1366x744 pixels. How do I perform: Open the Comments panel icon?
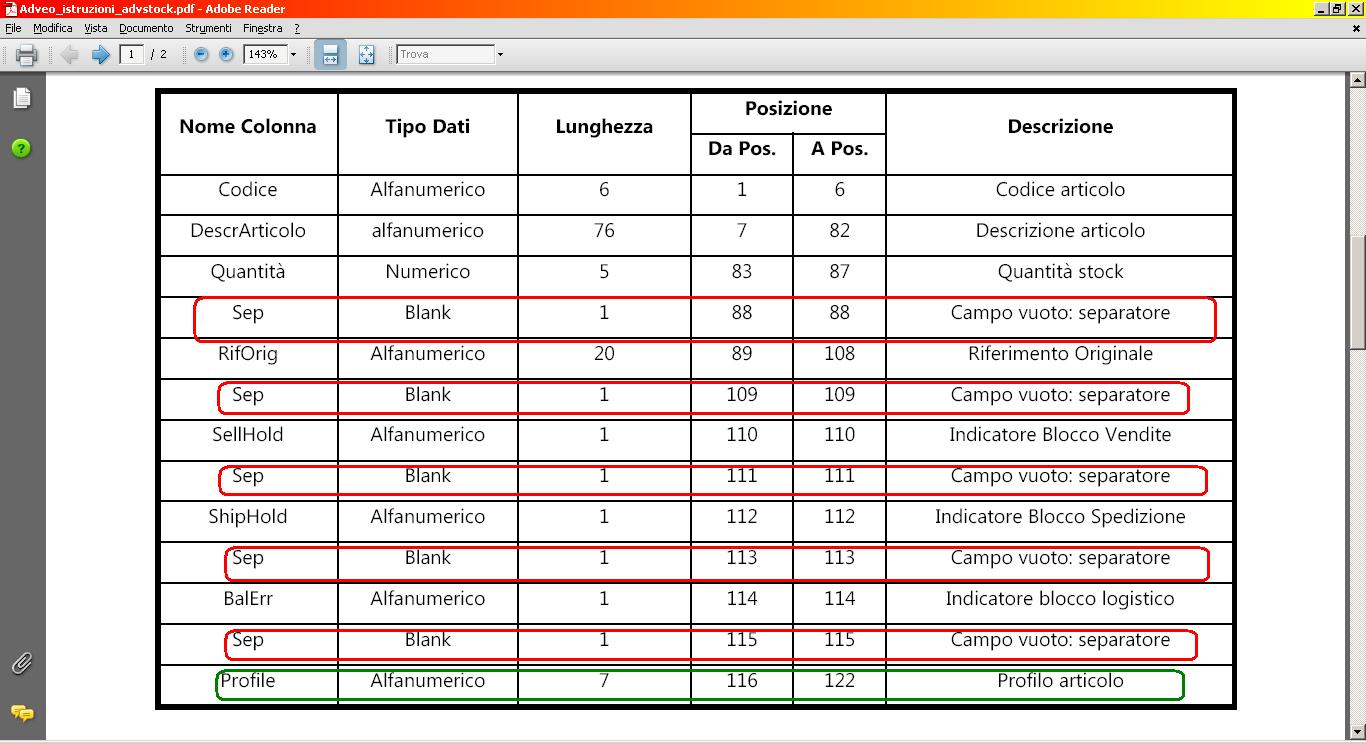pos(22,713)
